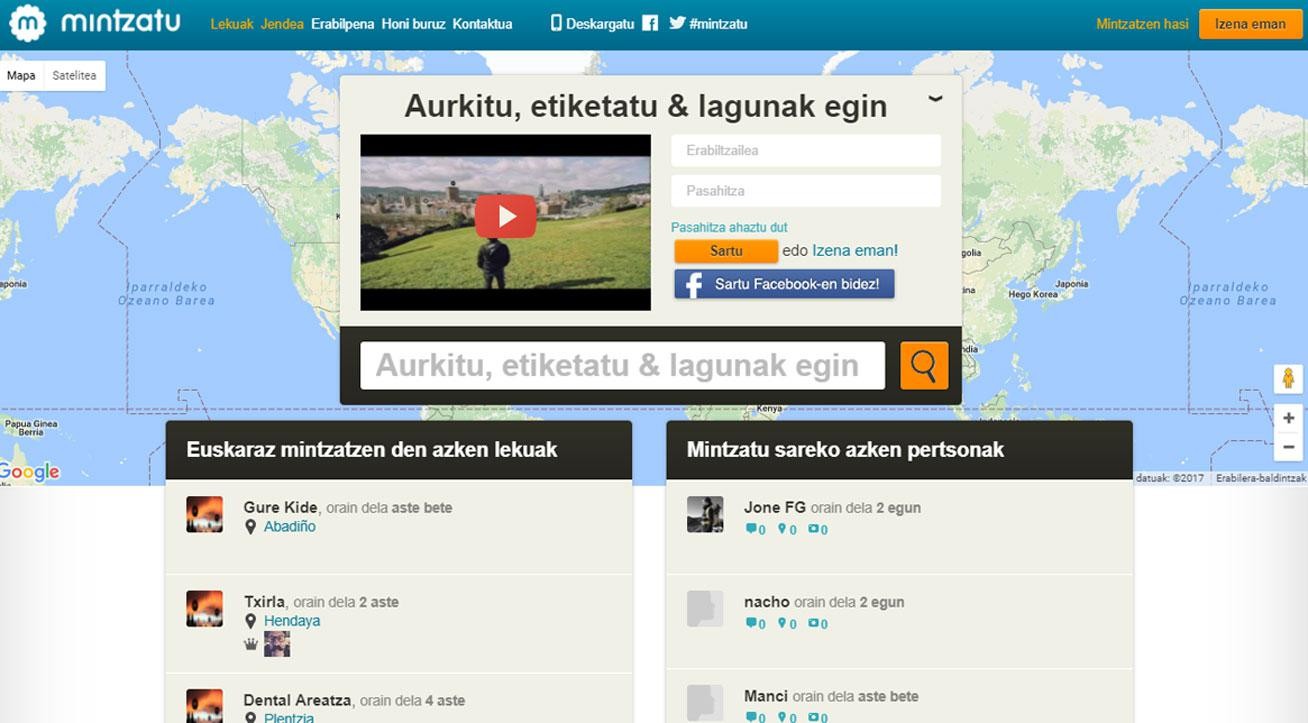Viewport: 1308px width, 723px height.
Task: Click nacho's placeholder avatar
Action: tap(705, 608)
